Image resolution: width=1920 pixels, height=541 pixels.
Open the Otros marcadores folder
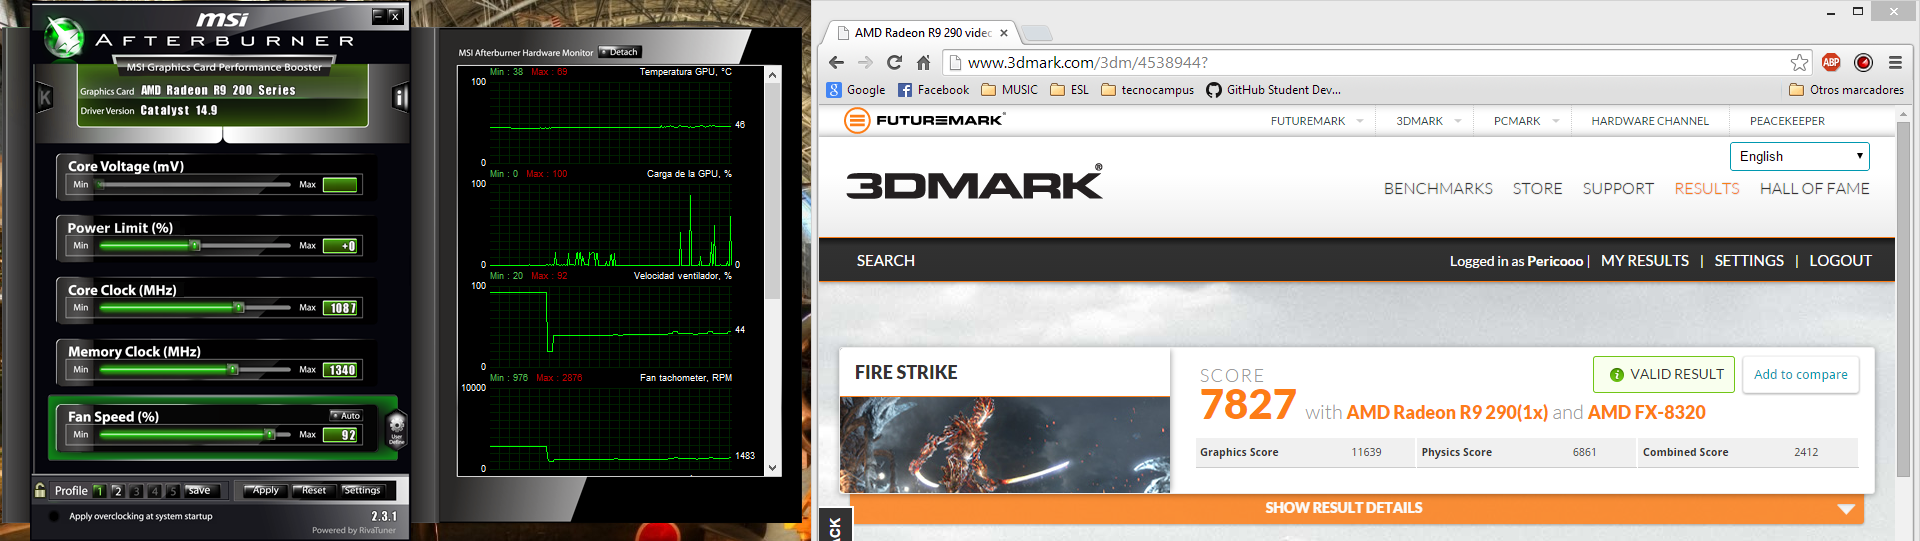1846,90
